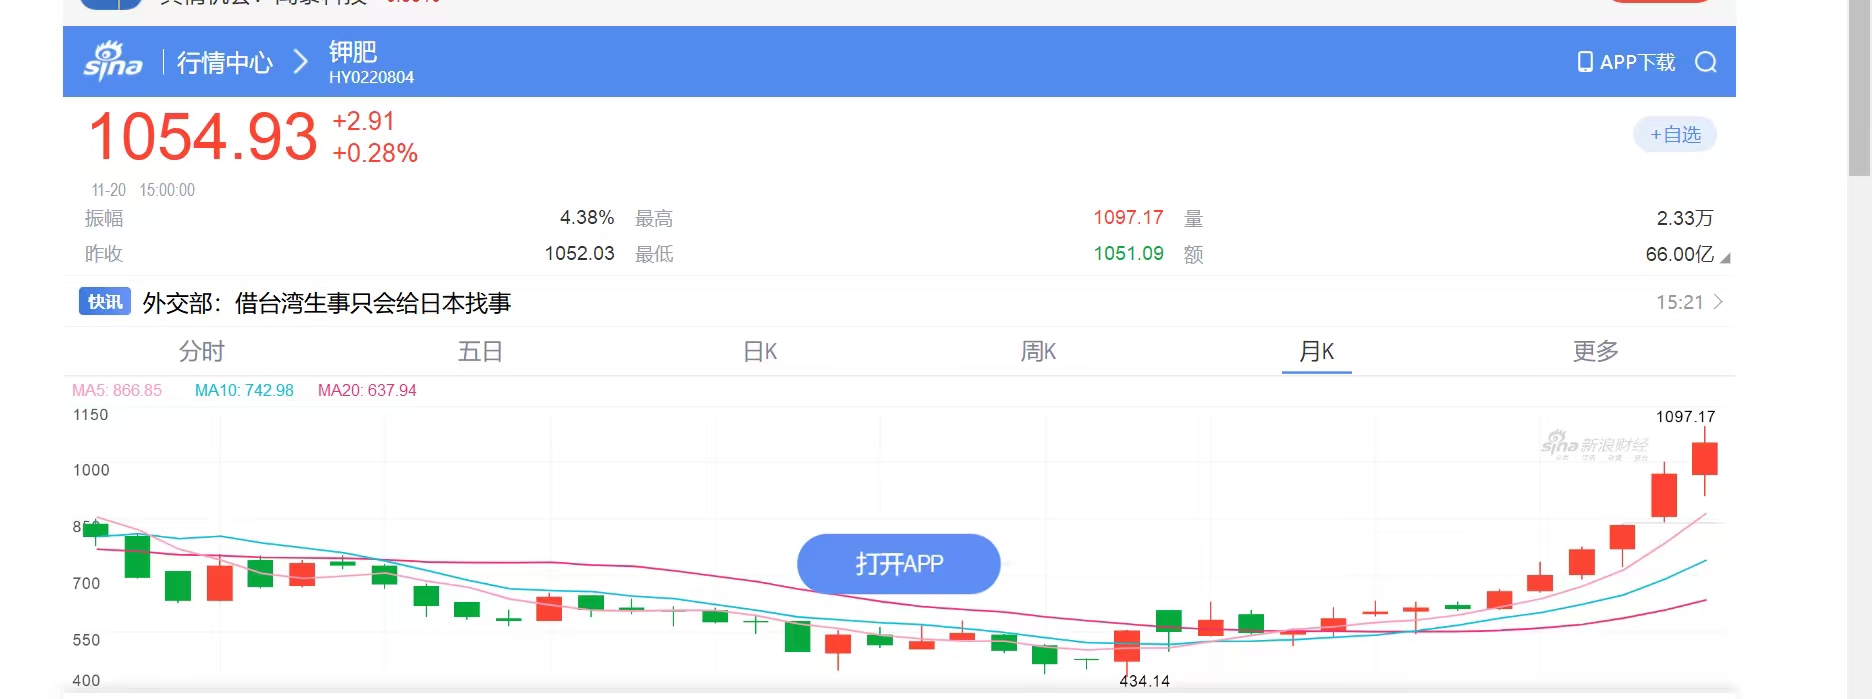Open the search magnifier icon
The width and height of the screenshot is (1872, 699).
[x=1706, y=62]
